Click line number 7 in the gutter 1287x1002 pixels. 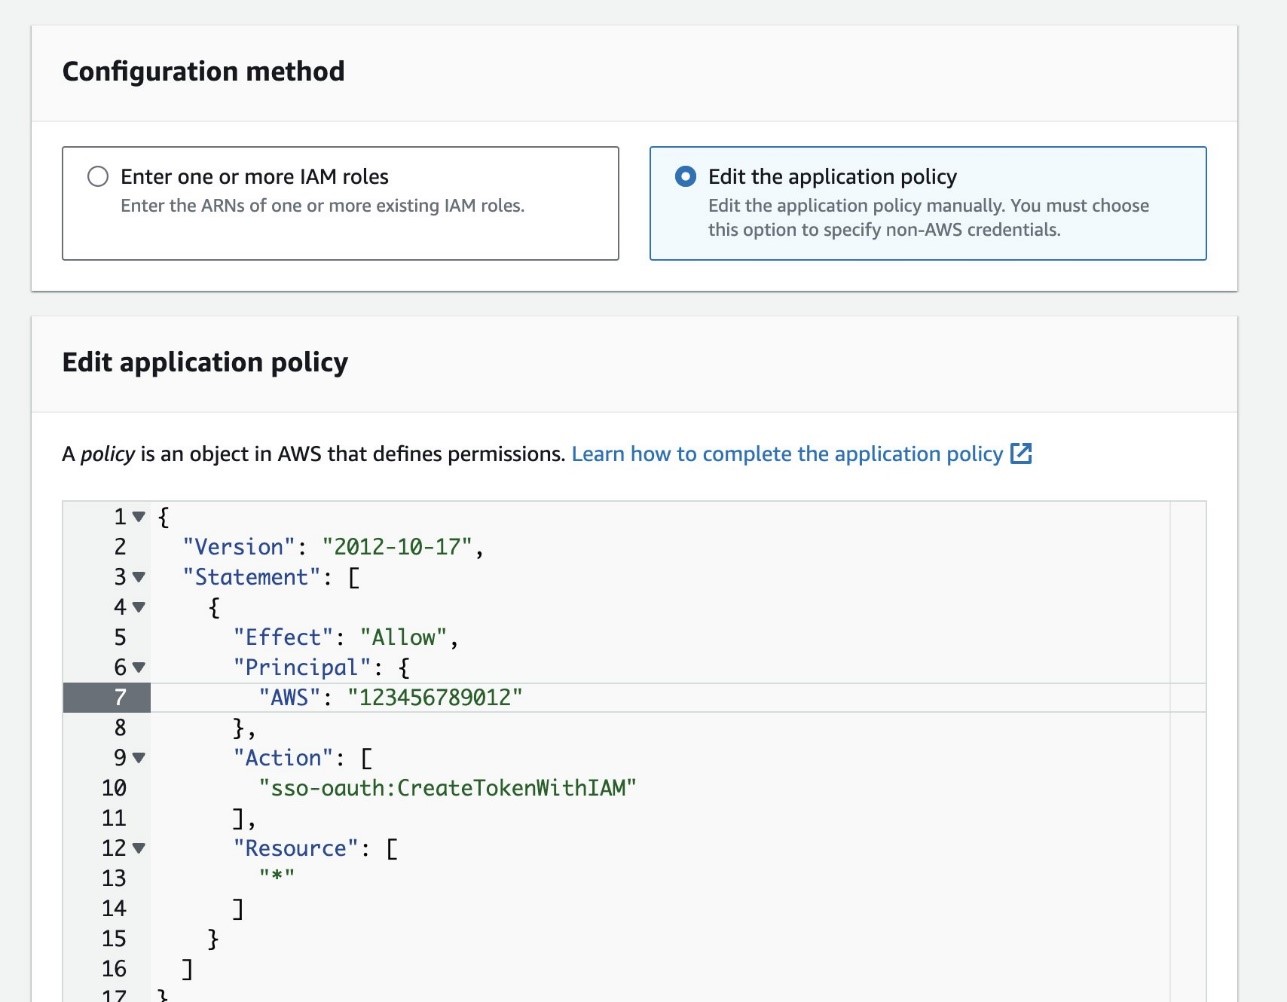(120, 697)
